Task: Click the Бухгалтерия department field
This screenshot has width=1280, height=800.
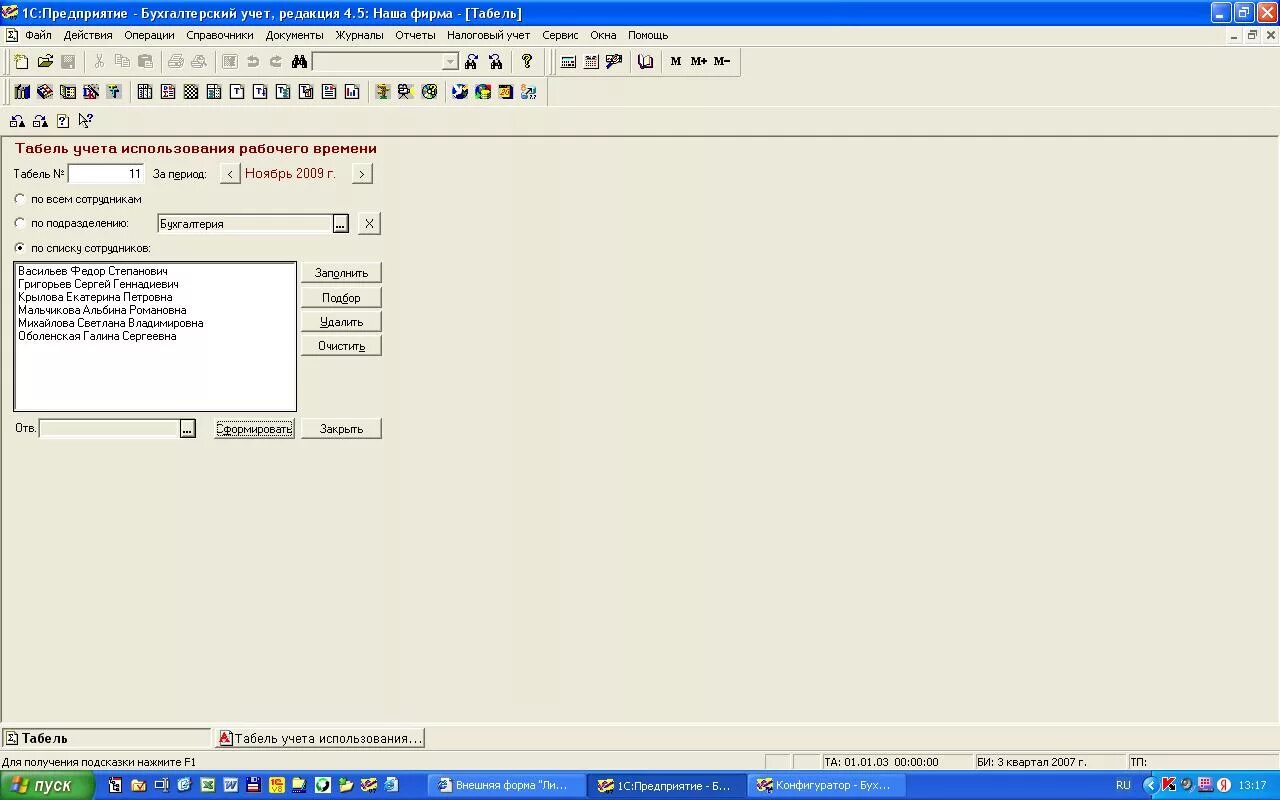Action: coord(245,224)
